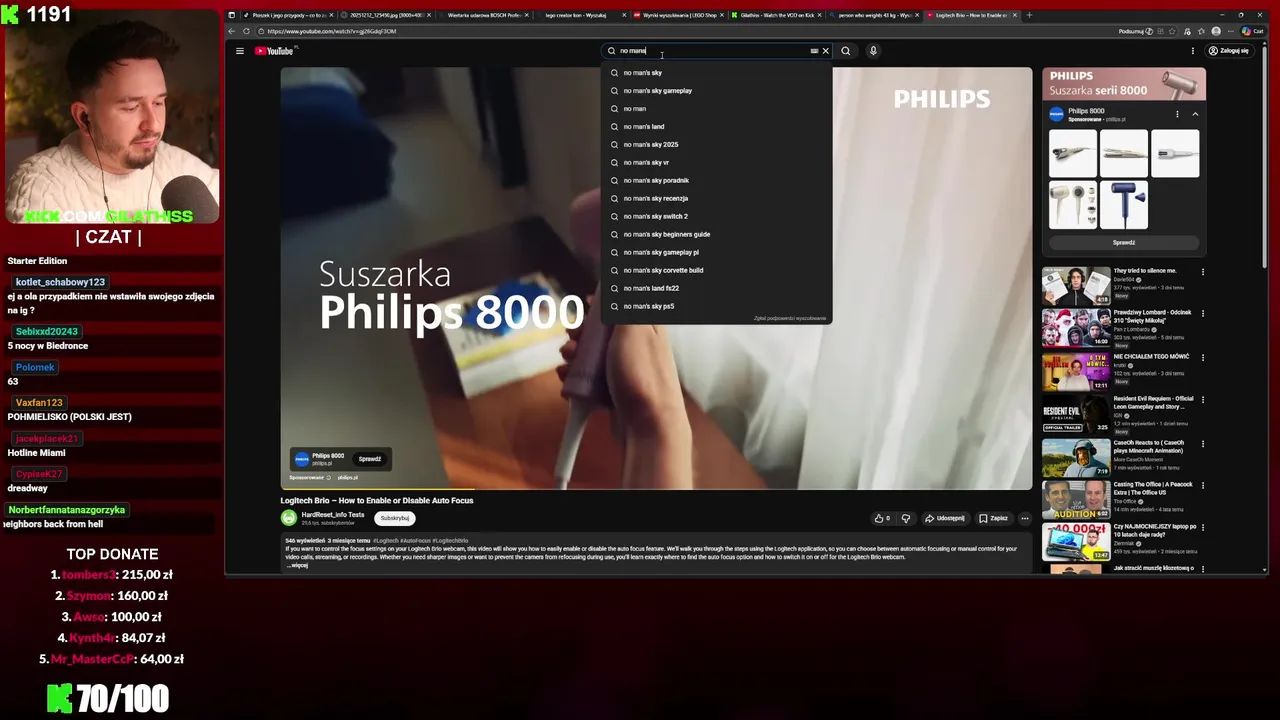This screenshot has width=1280, height=720.
Task: Click the #AutoFocus hashtag link
Action: tap(415, 541)
